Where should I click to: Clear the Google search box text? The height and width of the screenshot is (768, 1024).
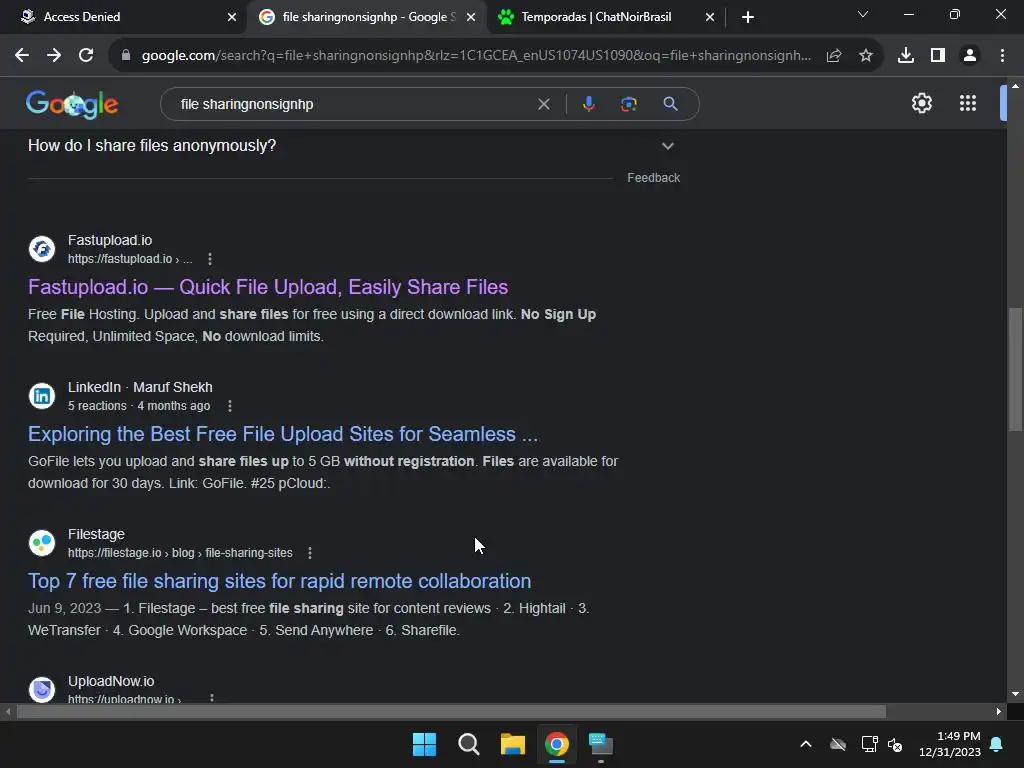click(543, 104)
